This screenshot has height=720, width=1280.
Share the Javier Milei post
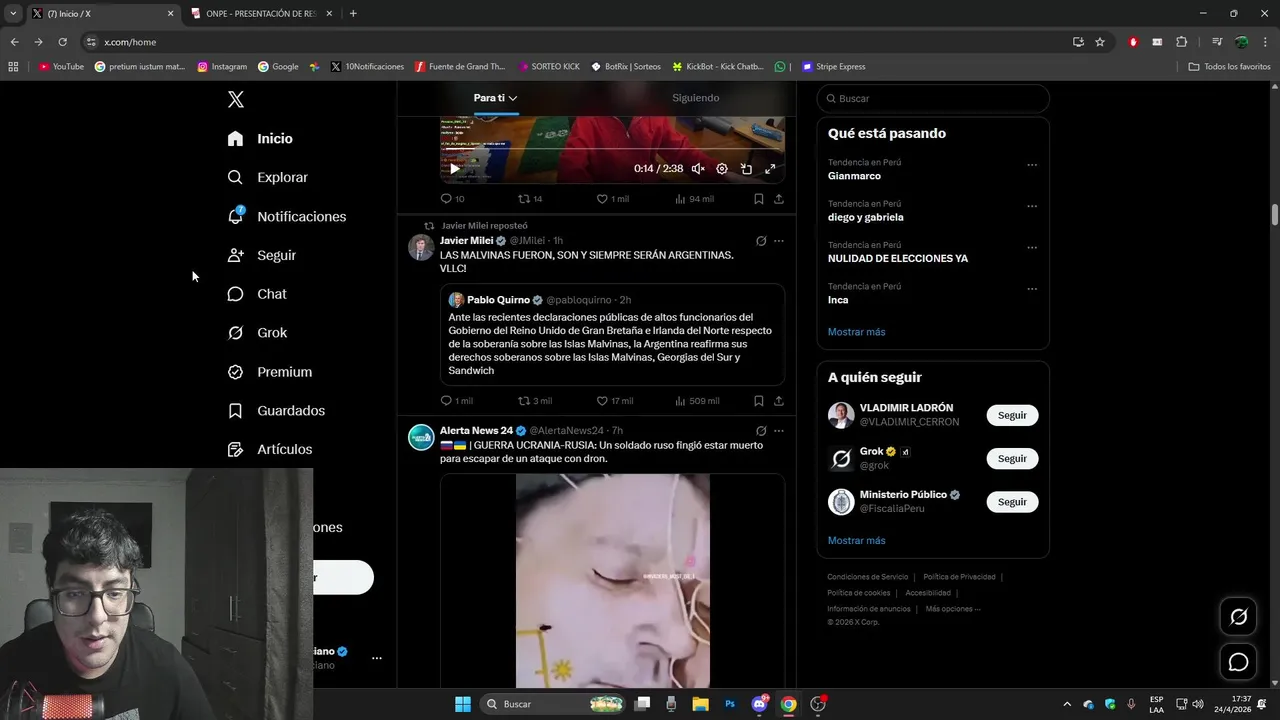(x=779, y=401)
